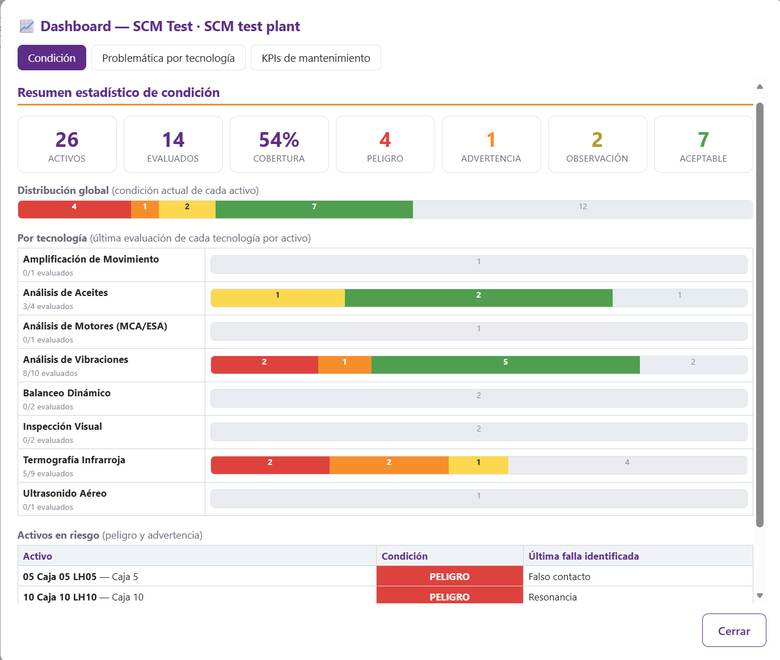Click gray segment in Análisis de Vibraciones bar
The height and width of the screenshot is (660, 780).
(693, 365)
